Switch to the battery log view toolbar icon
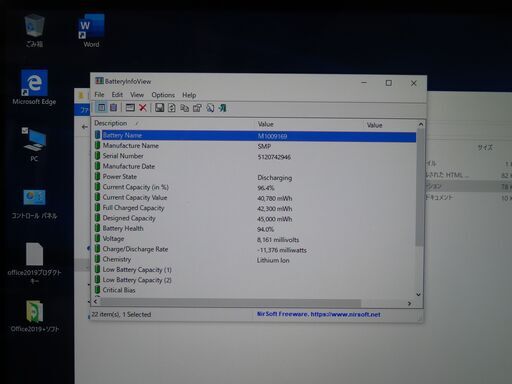The width and height of the screenshot is (512, 384). 114,107
